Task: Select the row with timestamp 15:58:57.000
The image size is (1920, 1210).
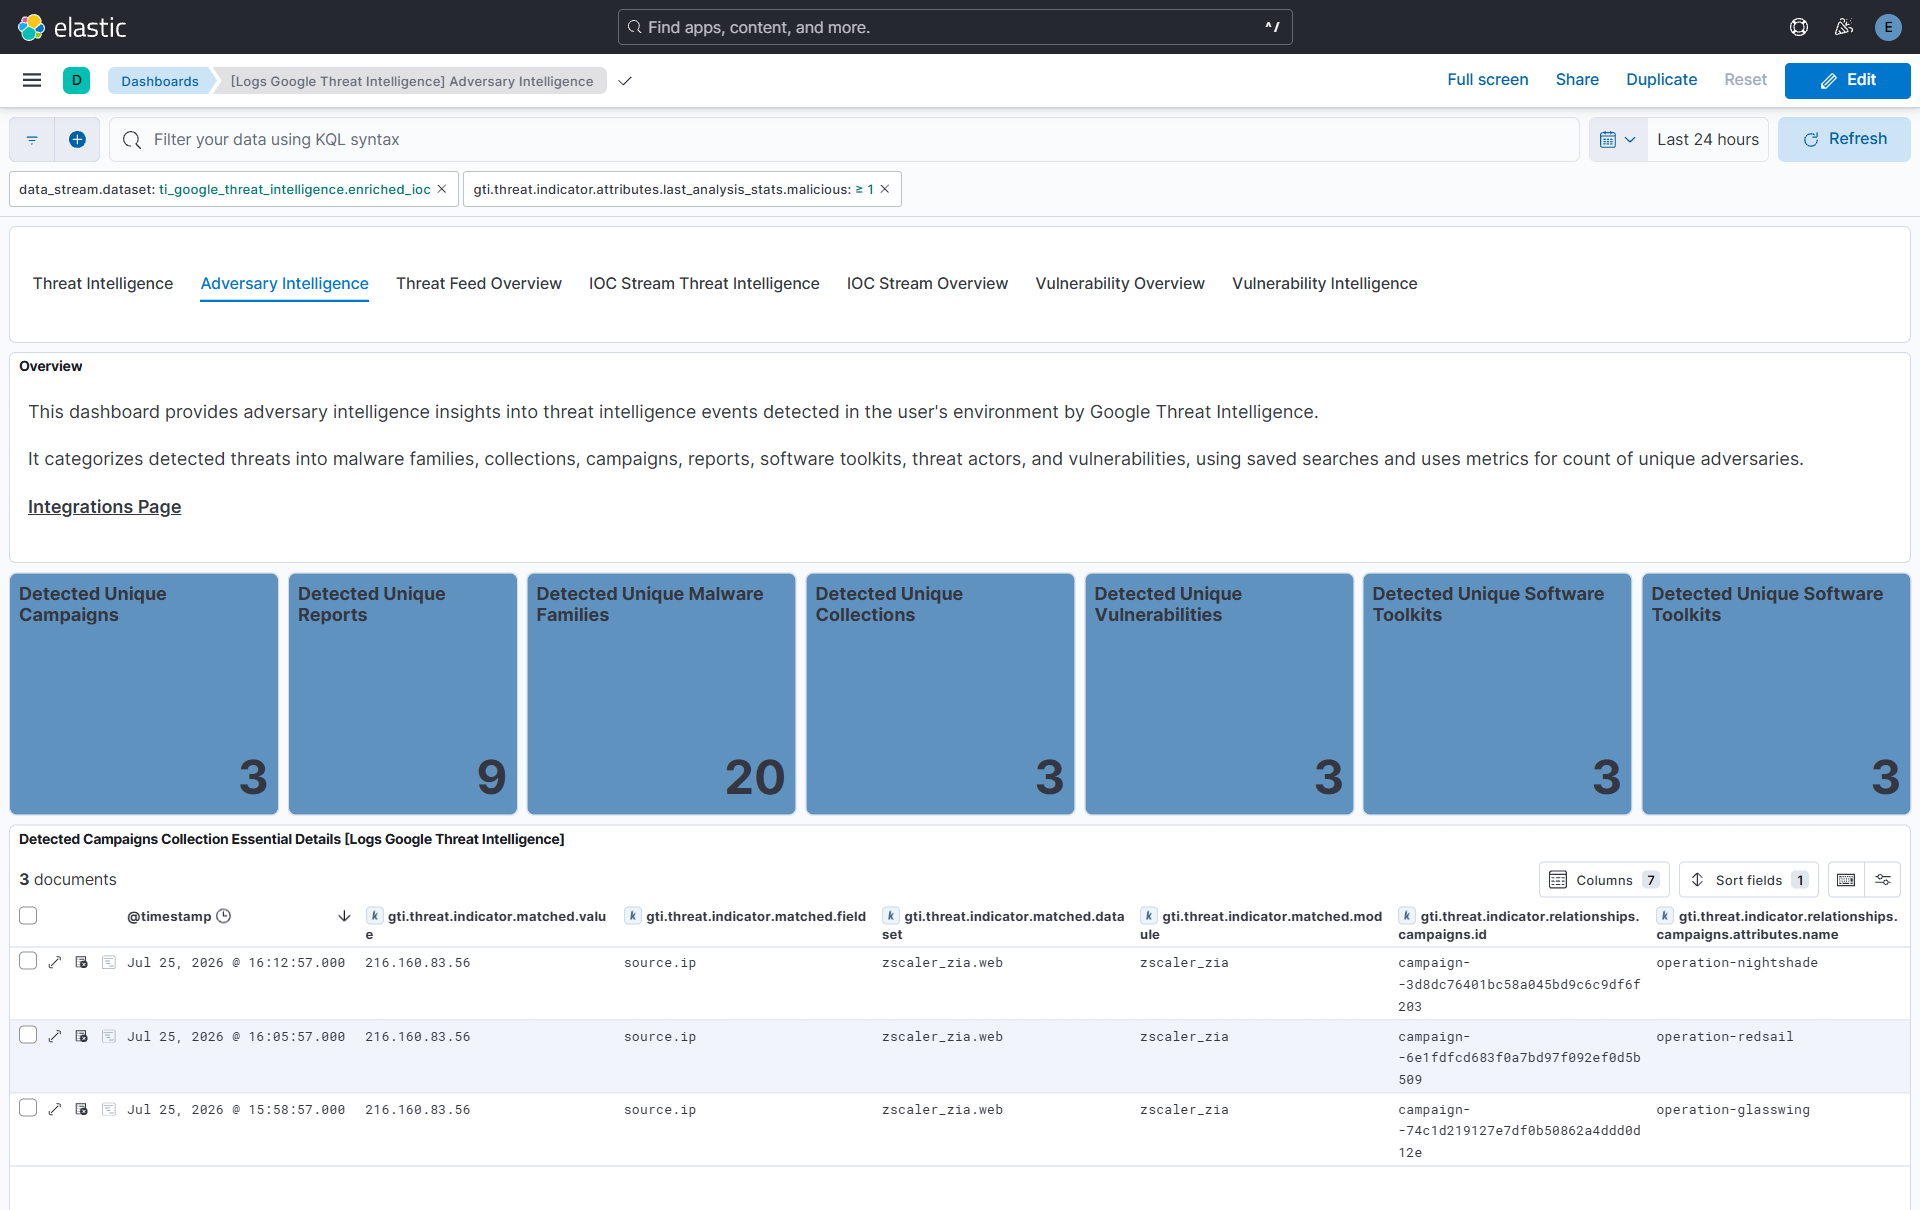Action: point(28,1108)
